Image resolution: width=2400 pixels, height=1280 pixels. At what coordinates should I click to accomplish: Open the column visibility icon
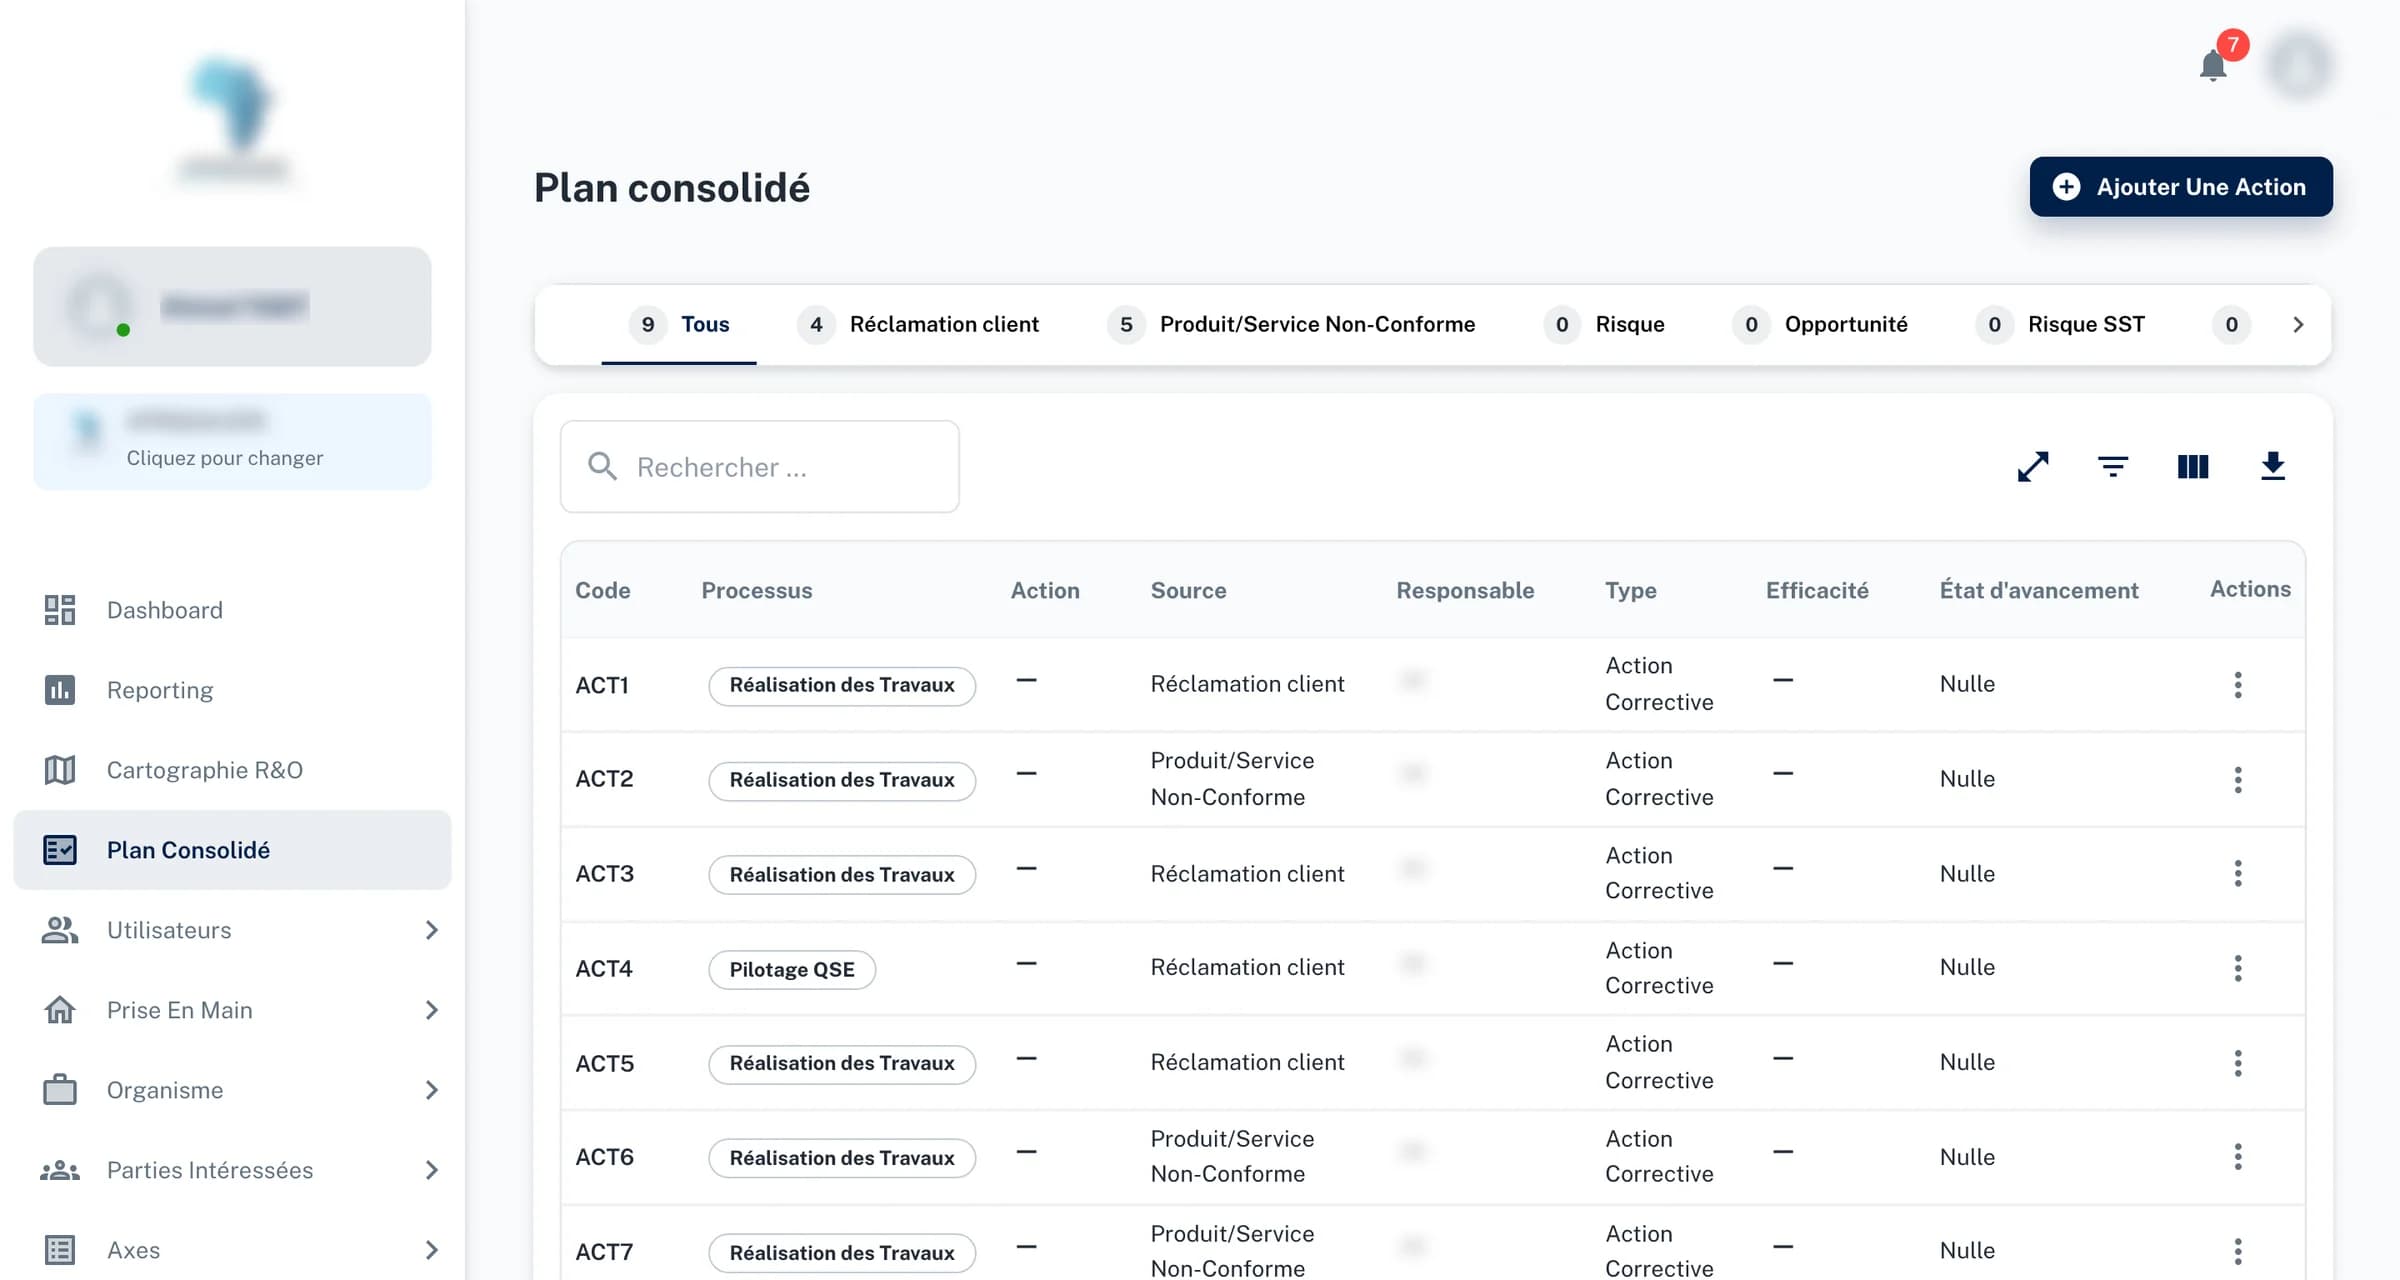pos(2193,466)
